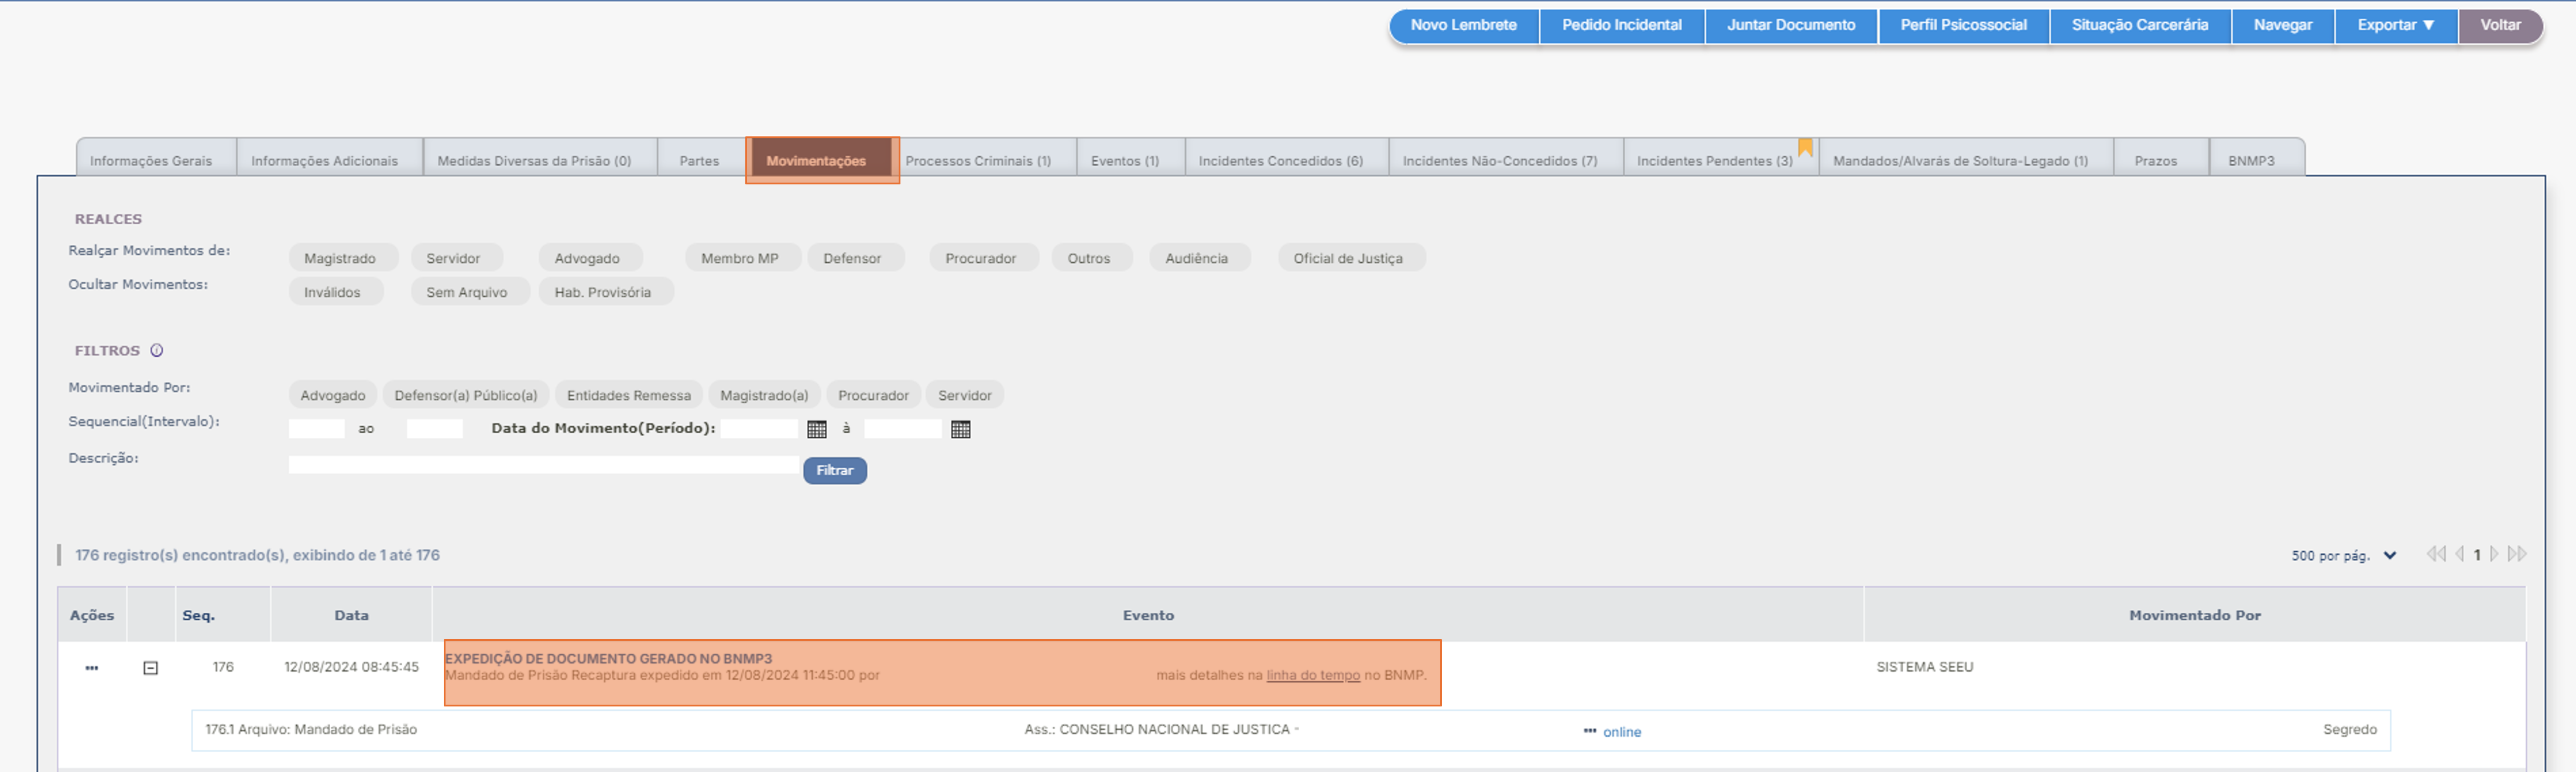Click the Navegar button
This screenshot has width=2576, height=772.
2283,25
